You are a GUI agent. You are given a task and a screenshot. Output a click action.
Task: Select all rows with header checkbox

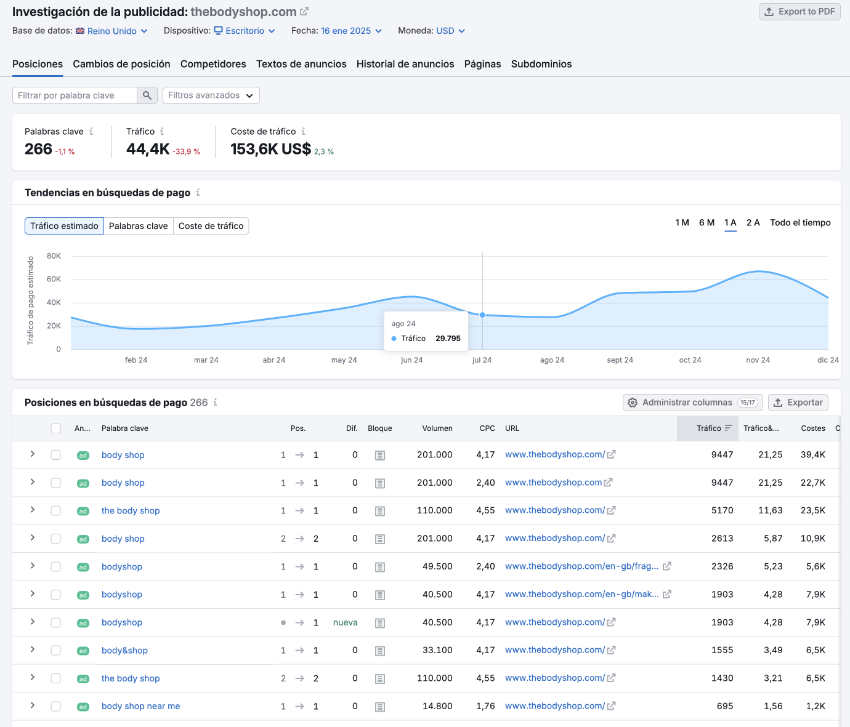56,428
